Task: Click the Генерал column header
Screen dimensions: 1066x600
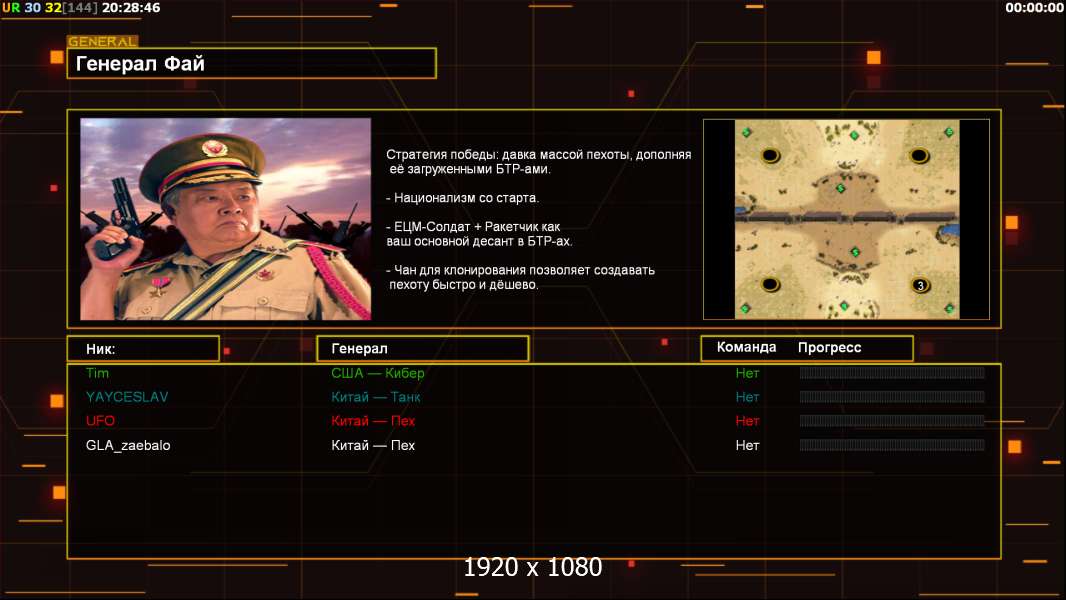Action: click(x=423, y=349)
